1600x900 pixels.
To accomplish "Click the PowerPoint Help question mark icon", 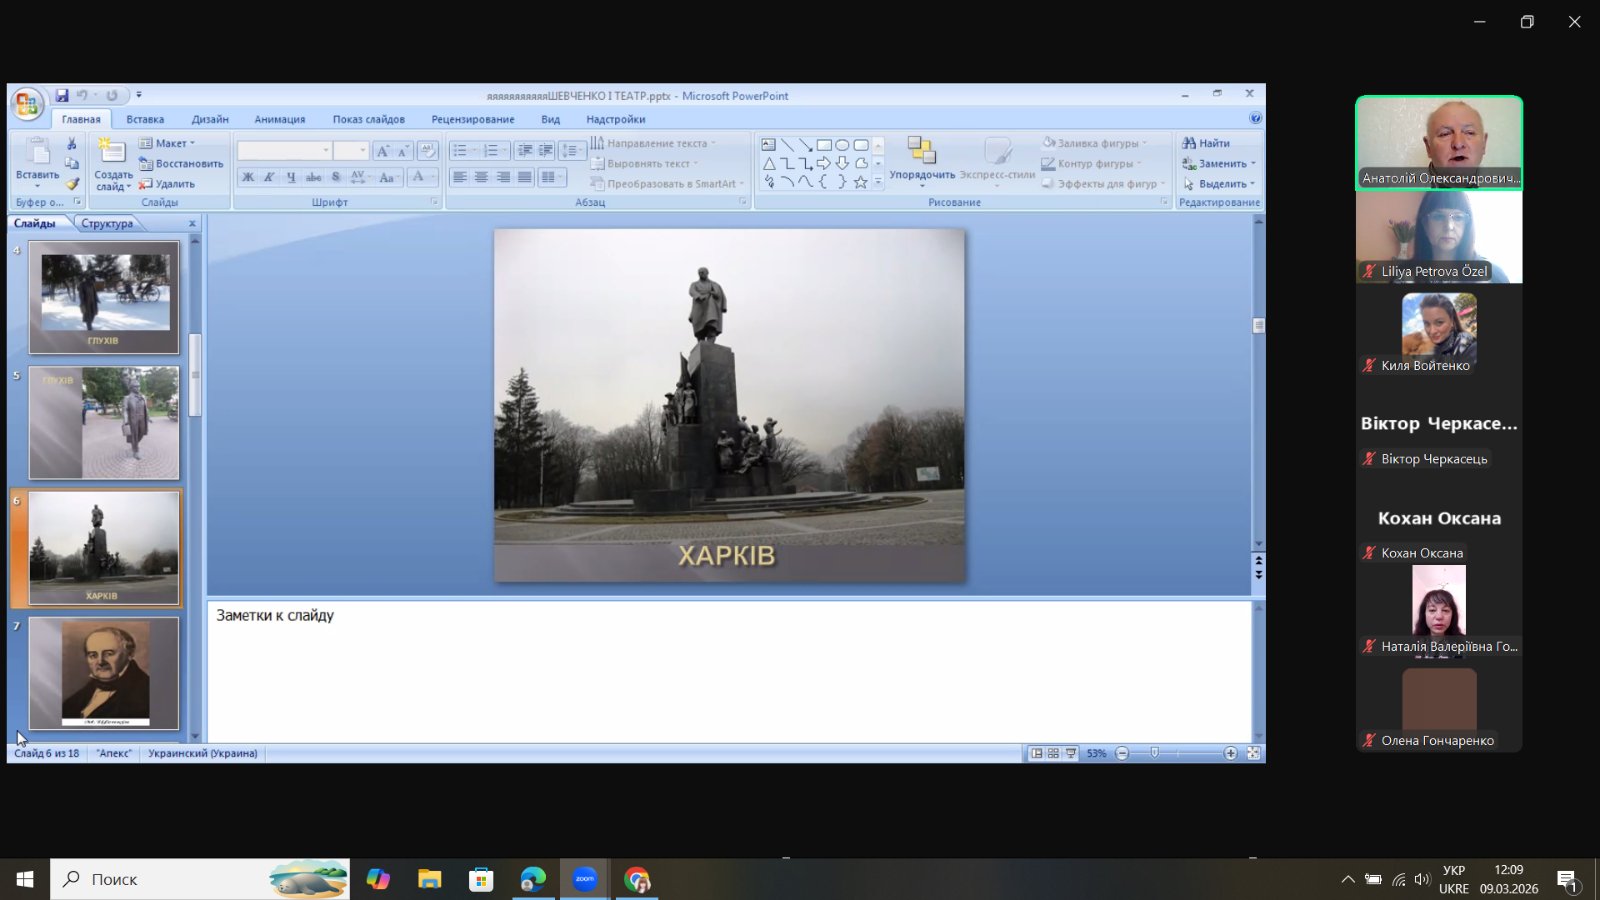I will click(1255, 118).
